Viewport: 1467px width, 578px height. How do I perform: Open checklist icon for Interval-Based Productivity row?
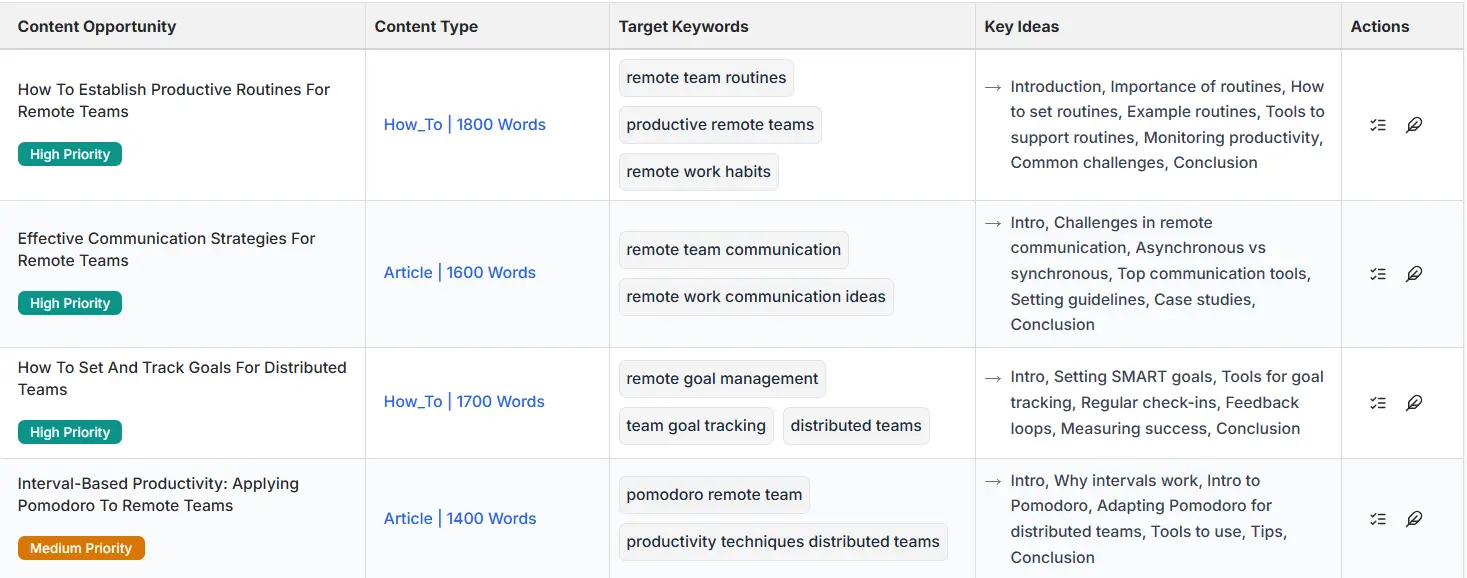pos(1377,519)
